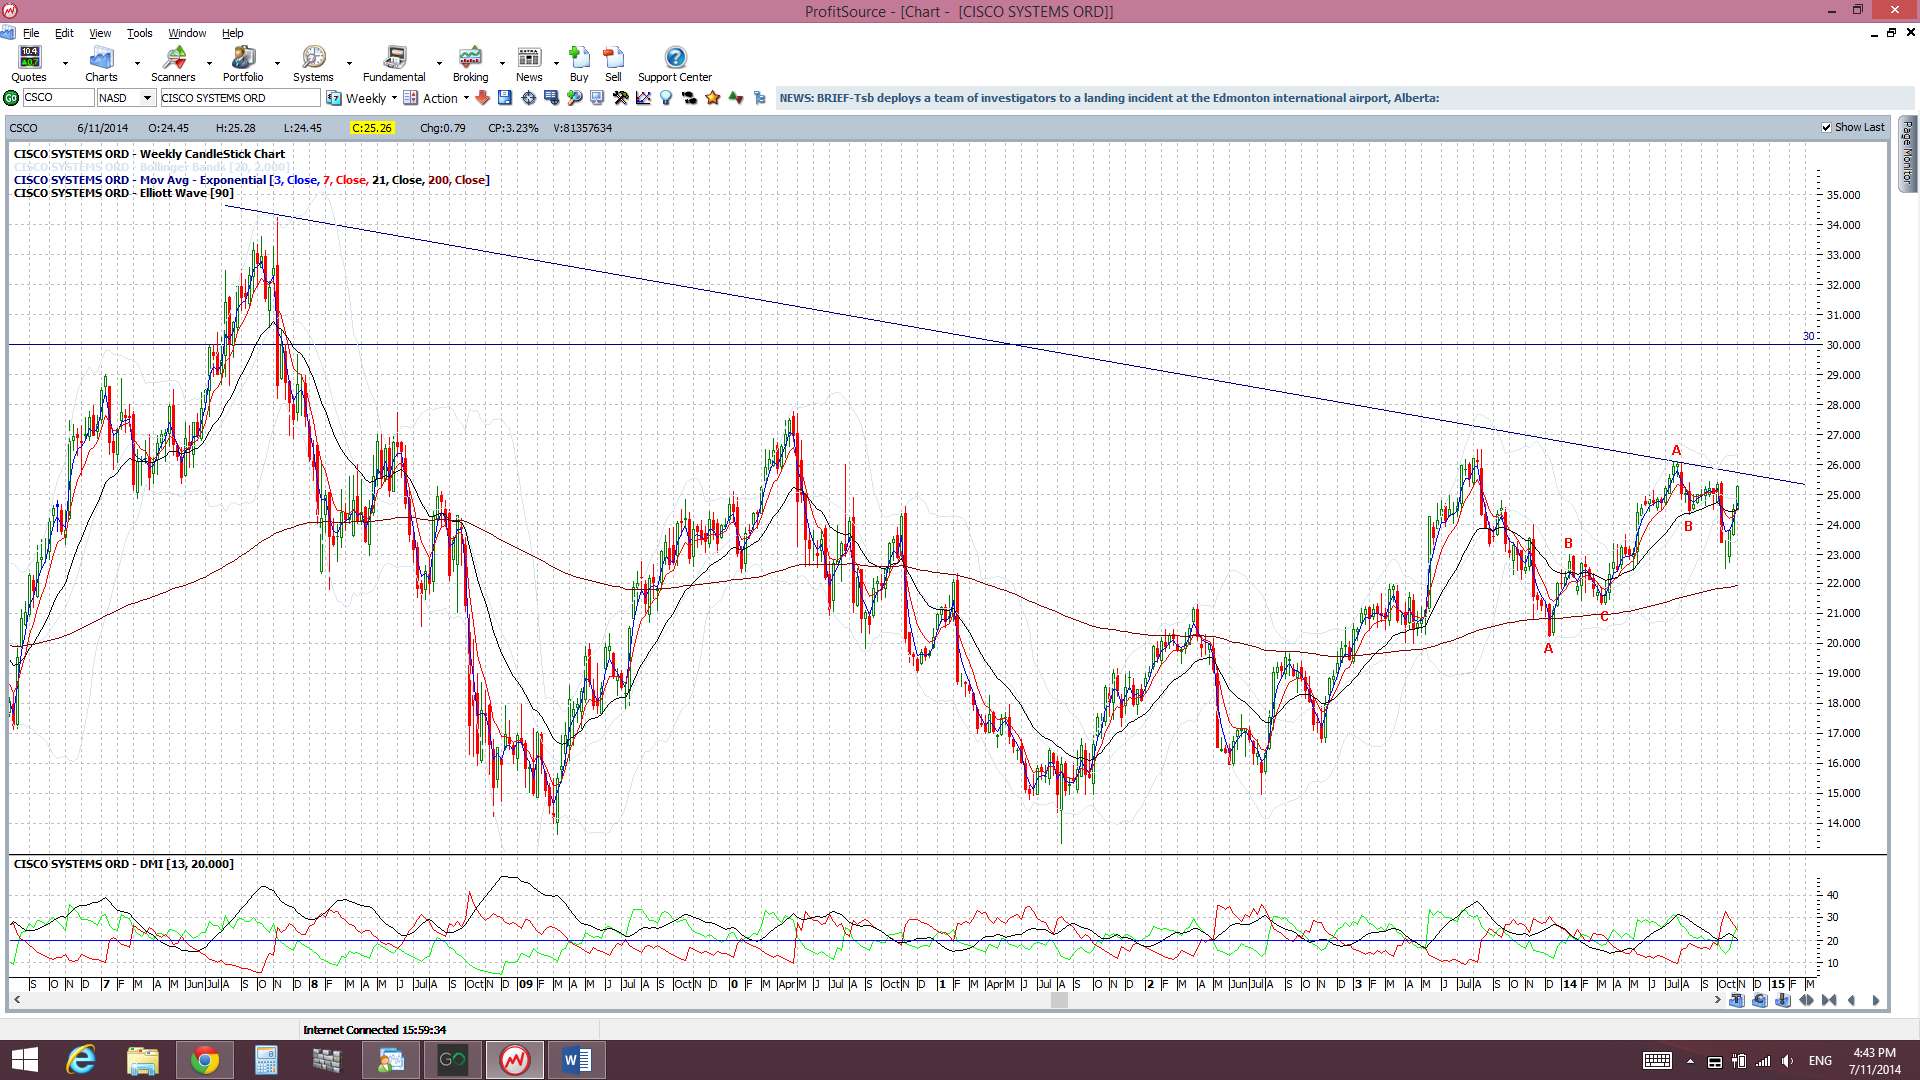Image resolution: width=1920 pixels, height=1080 pixels.
Task: Click the green-red triangles icon
Action: (736, 98)
